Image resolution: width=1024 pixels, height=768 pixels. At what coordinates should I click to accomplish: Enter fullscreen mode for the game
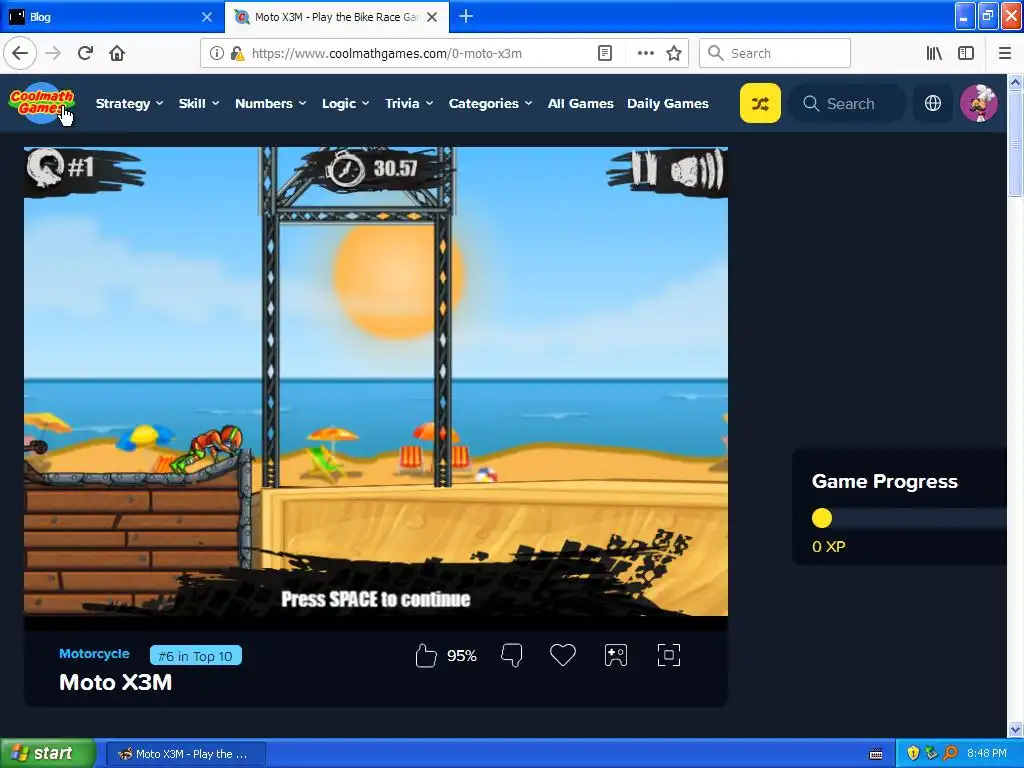click(x=669, y=655)
